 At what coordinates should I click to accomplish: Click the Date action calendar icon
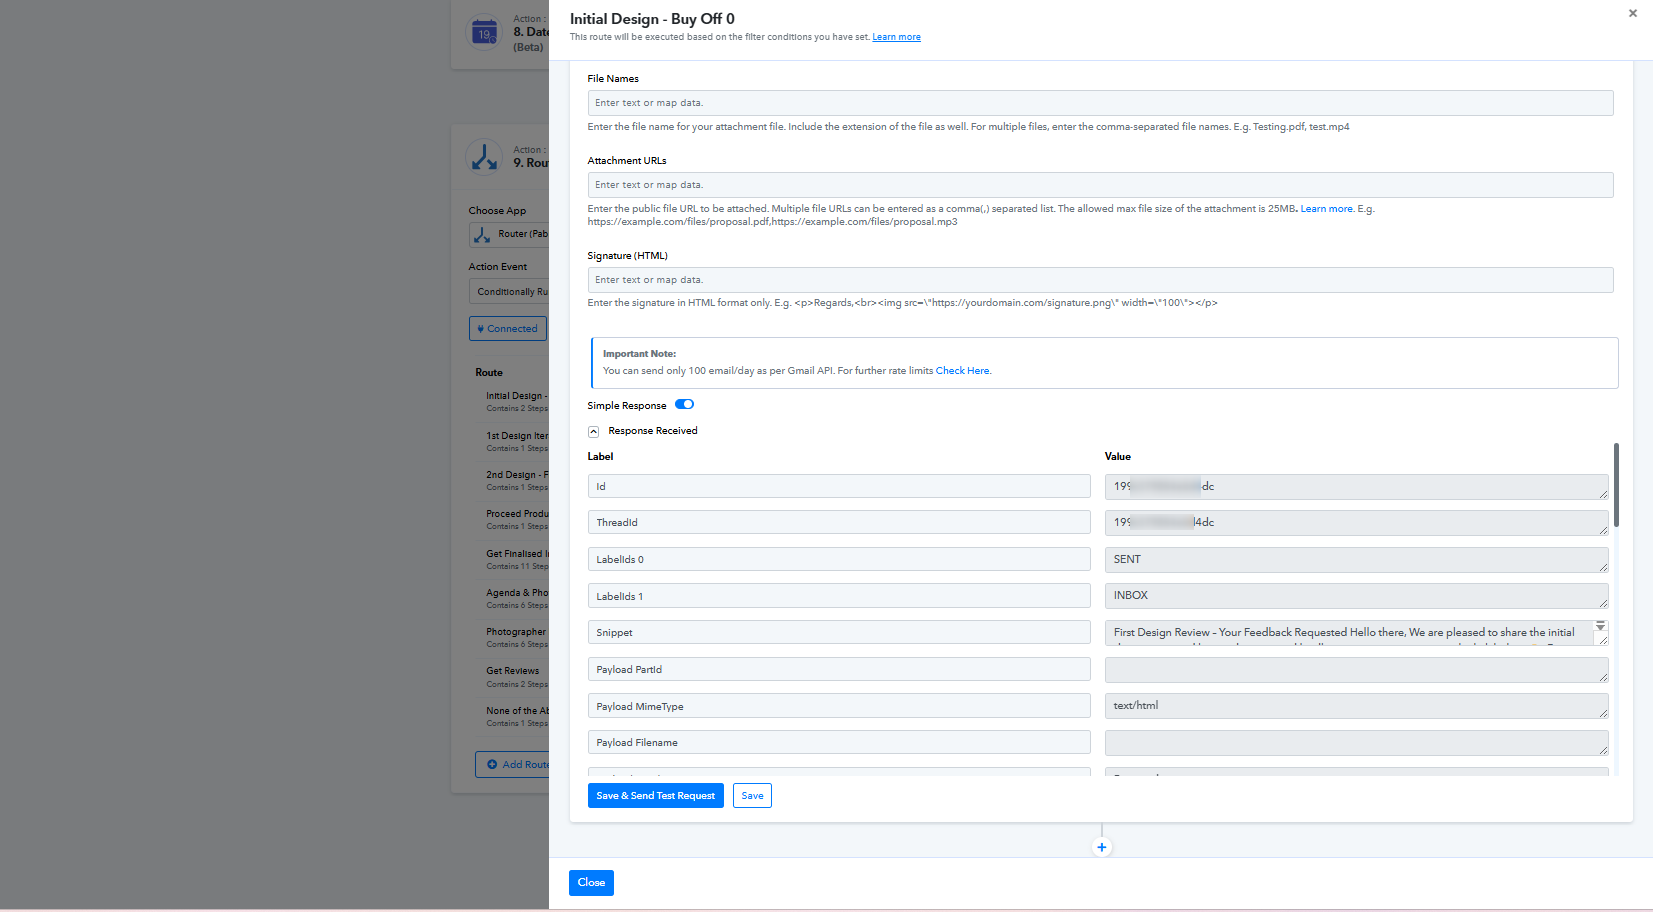[484, 32]
